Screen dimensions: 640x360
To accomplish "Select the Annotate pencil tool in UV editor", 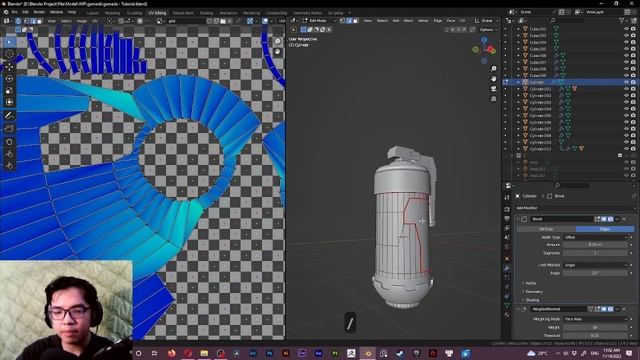I will click(9, 116).
